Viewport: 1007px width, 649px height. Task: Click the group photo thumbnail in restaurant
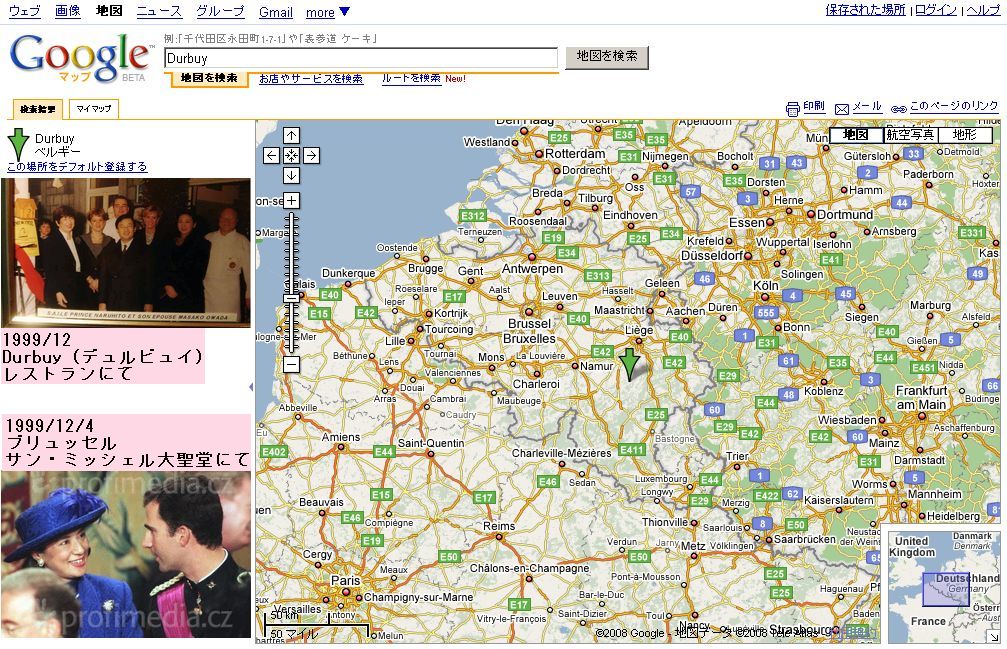point(126,253)
